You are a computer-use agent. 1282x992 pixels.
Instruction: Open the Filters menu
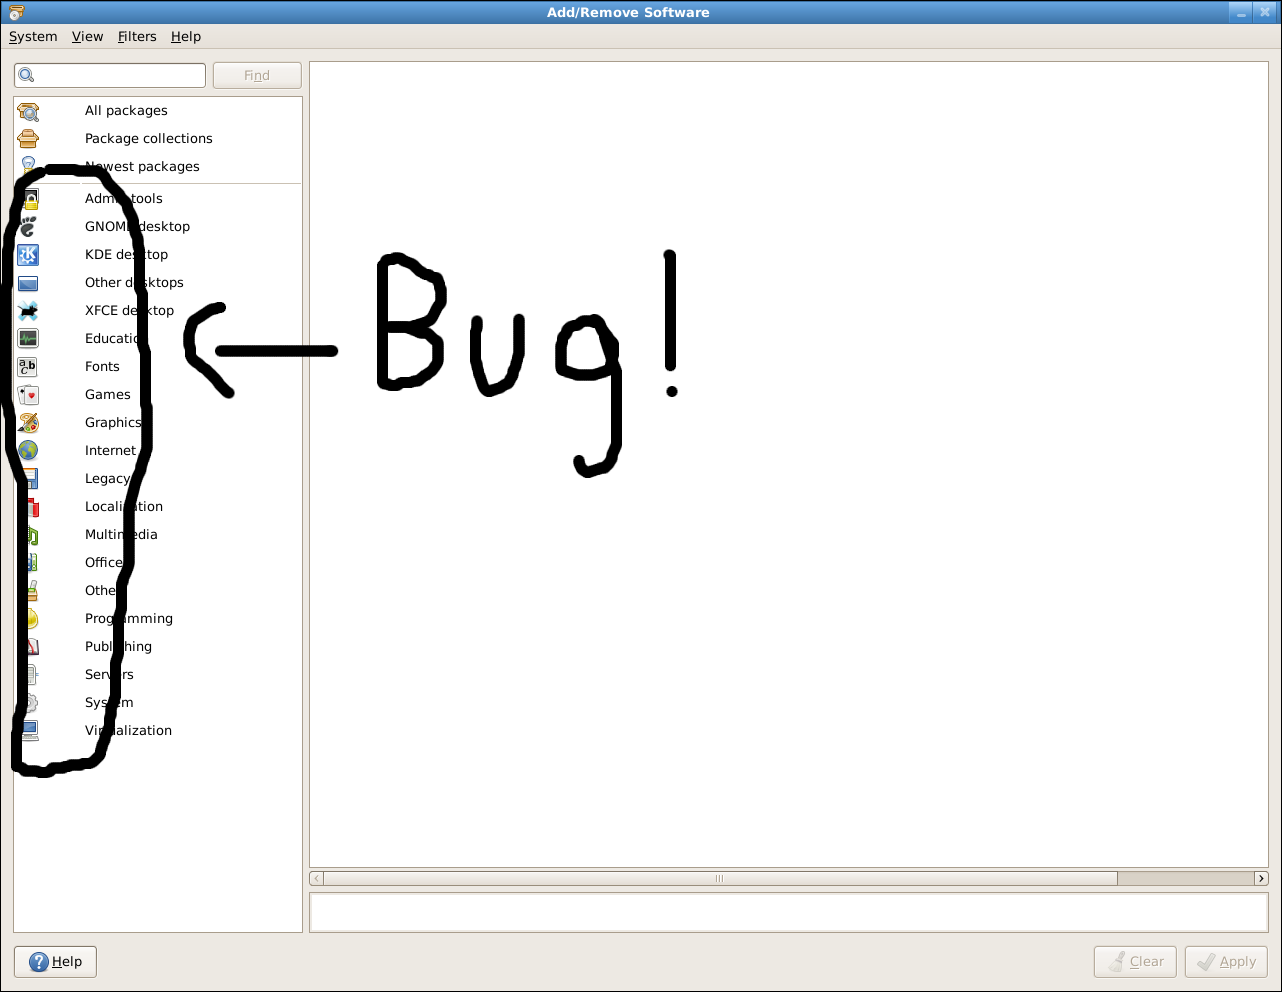137,36
